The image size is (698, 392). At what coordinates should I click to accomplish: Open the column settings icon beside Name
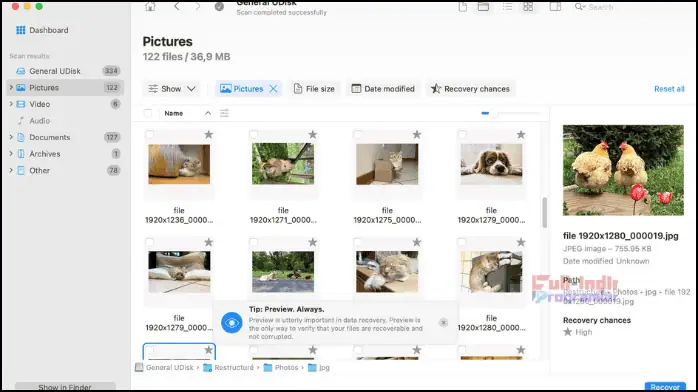pos(224,113)
